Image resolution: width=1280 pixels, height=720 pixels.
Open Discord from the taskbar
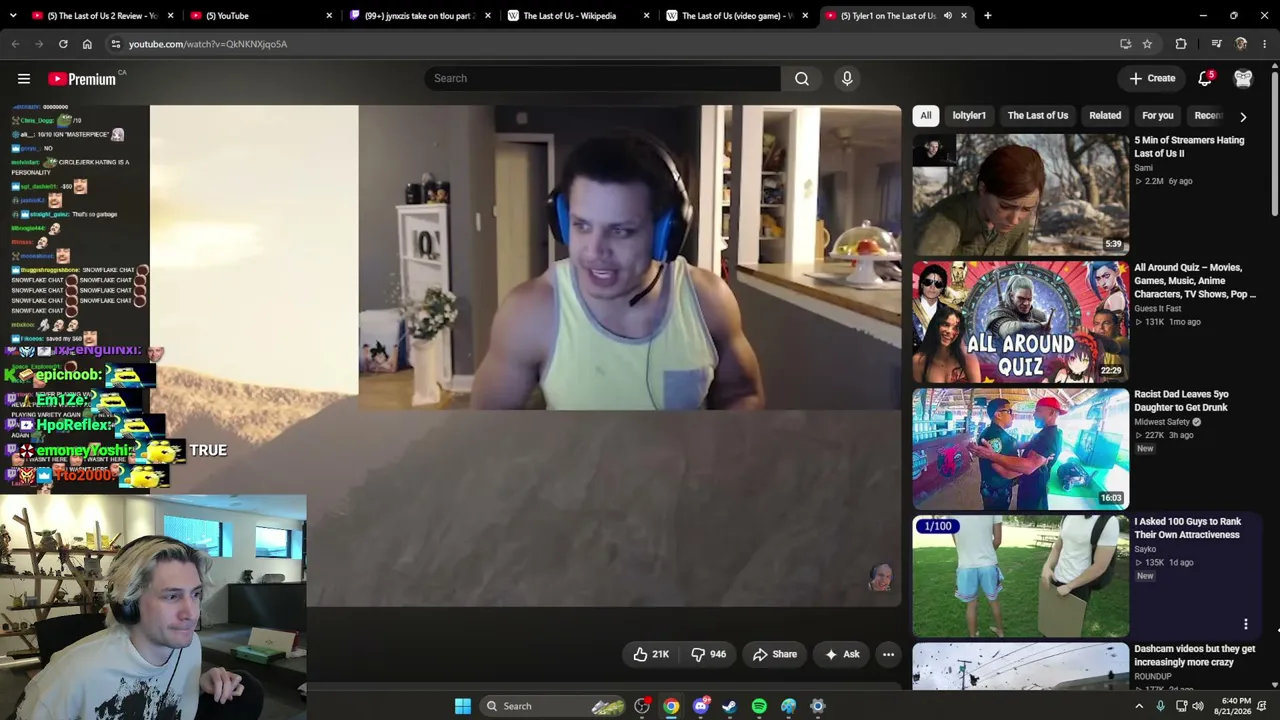701,706
